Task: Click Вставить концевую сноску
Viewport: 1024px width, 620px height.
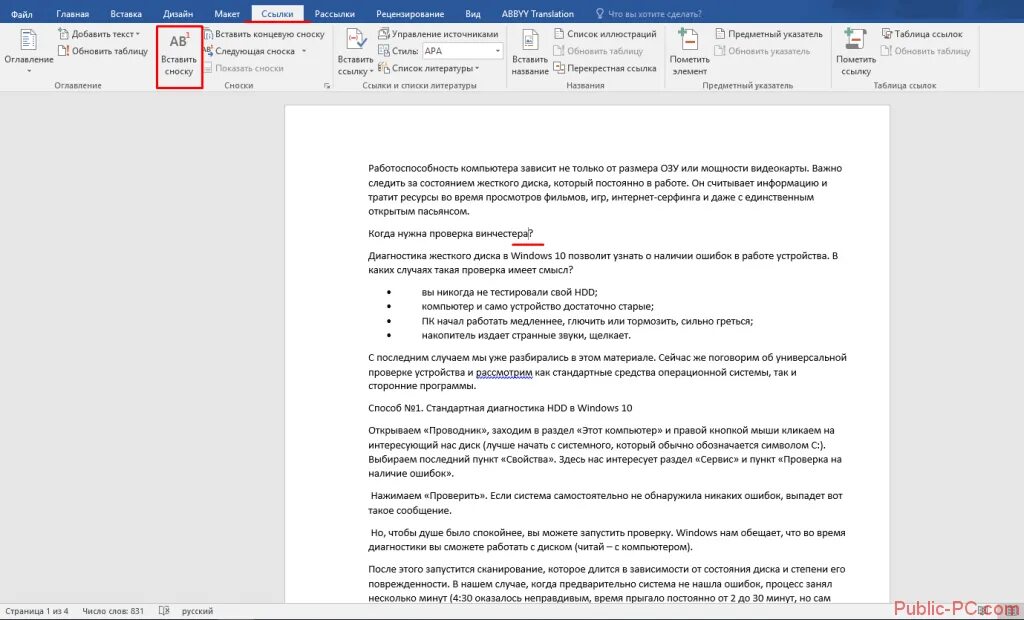Action: [264, 34]
